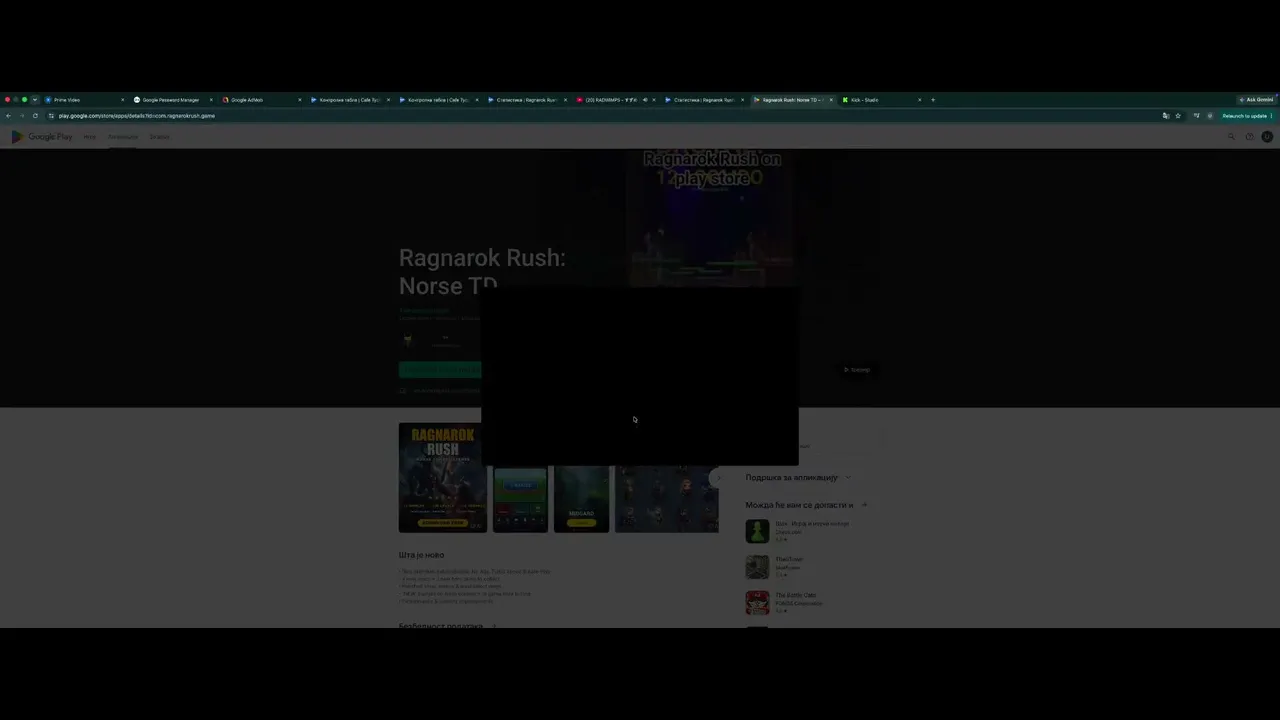
Task: Click the Шта је ново heading
Action: coord(422,555)
